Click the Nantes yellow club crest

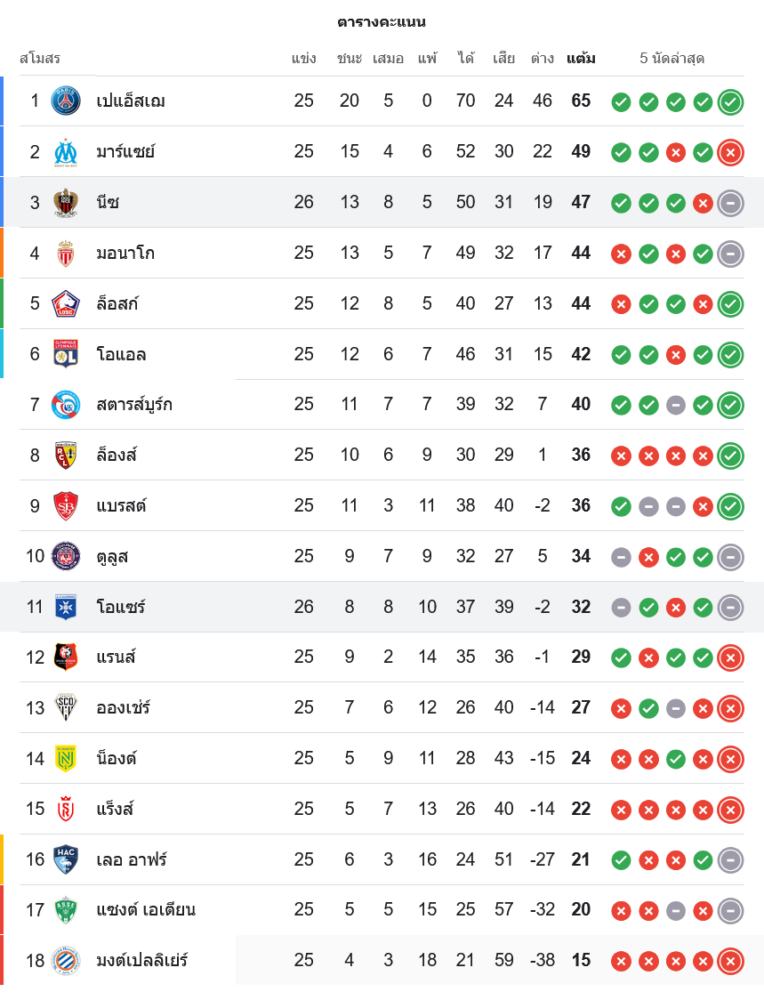[66, 758]
